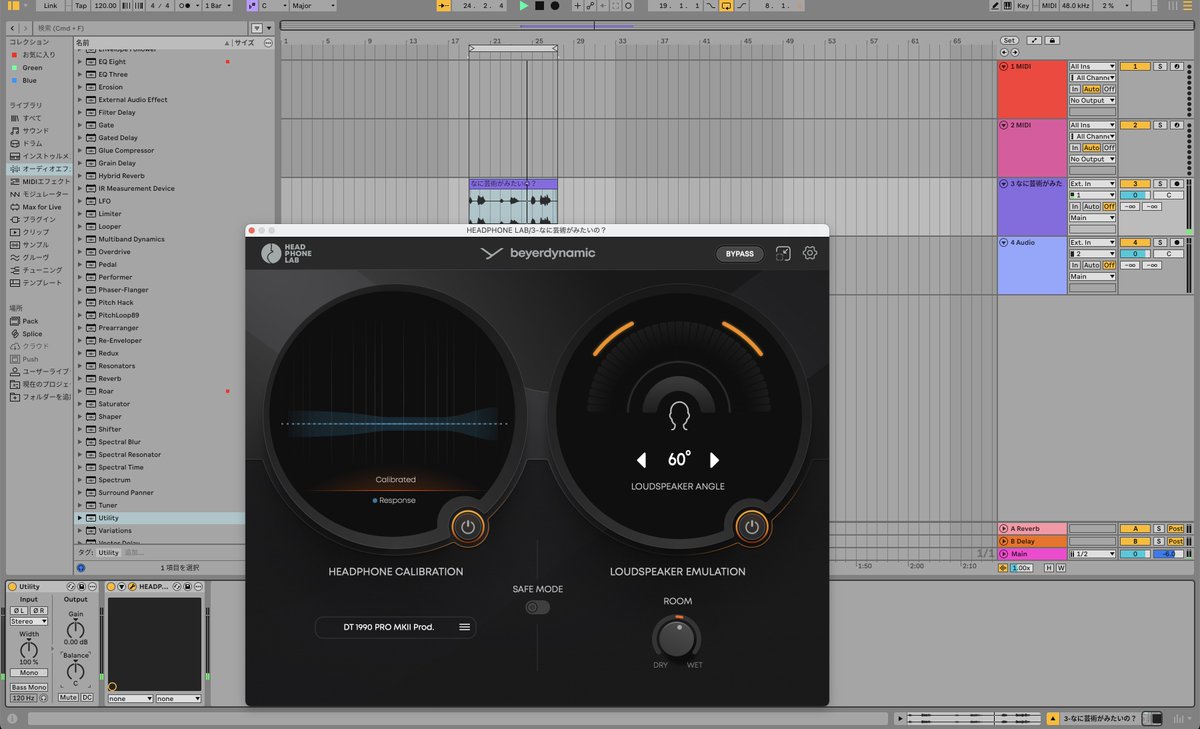1200x729 pixels.
Task: Toggle Loudspeaker Emulation power button
Action: point(752,525)
